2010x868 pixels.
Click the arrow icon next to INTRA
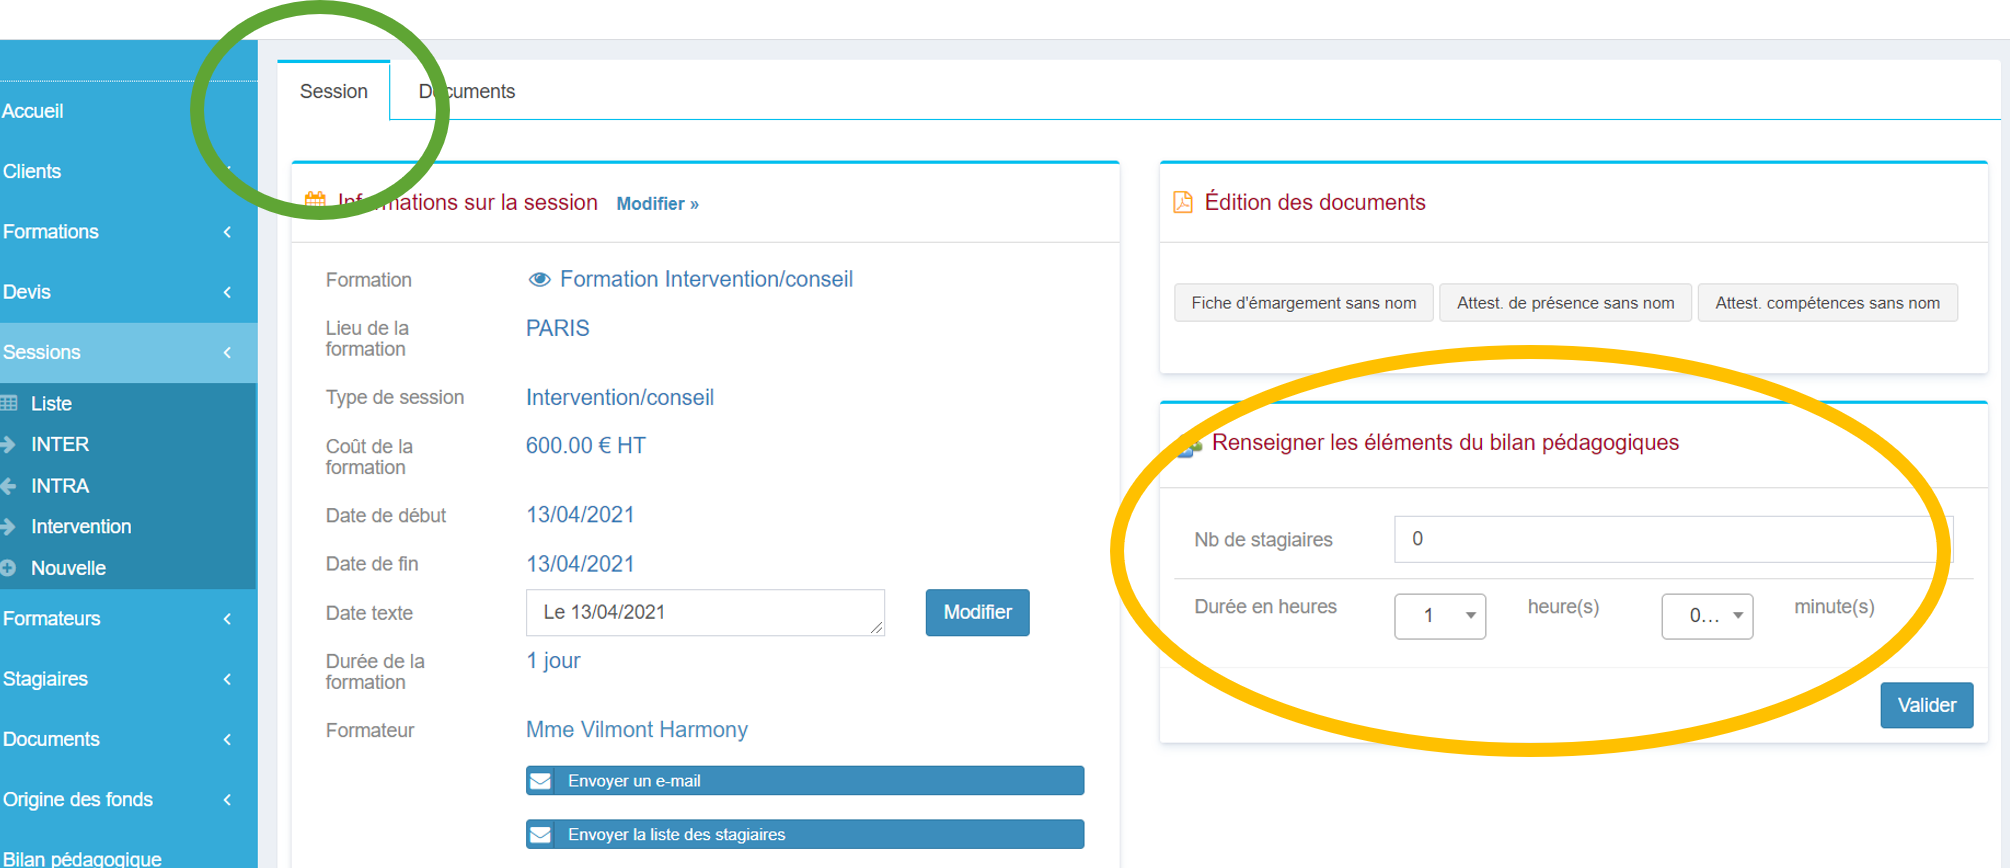point(9,486)
